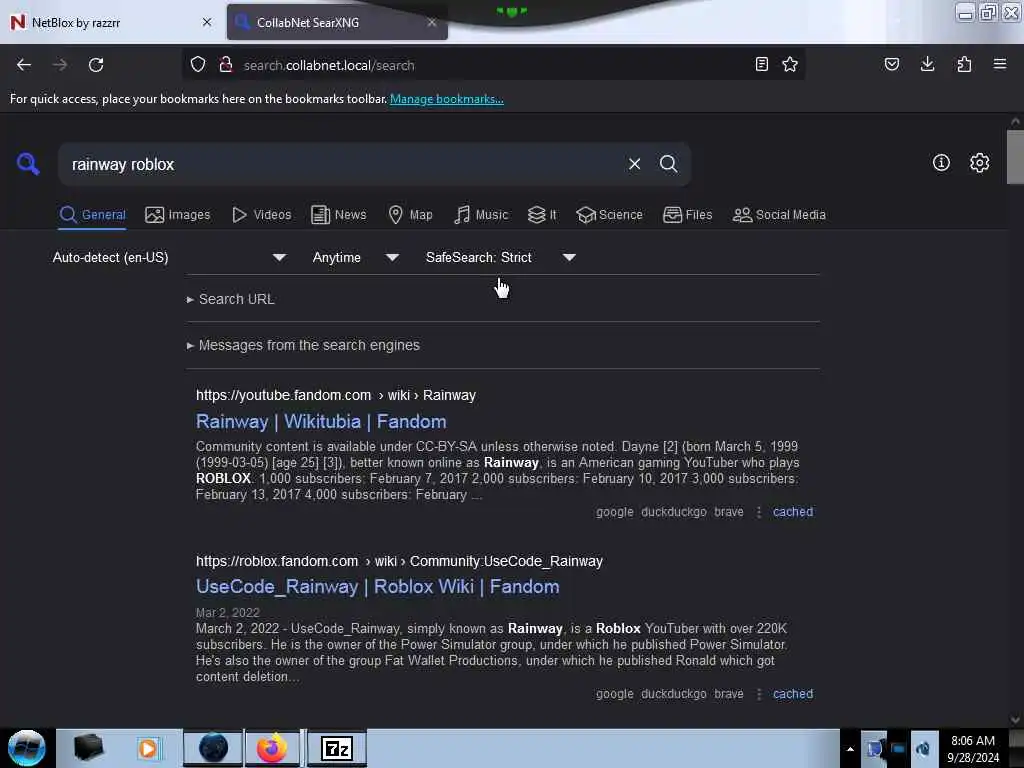Show site security lock information
The image size is (1024, 768).
point(226,65)
